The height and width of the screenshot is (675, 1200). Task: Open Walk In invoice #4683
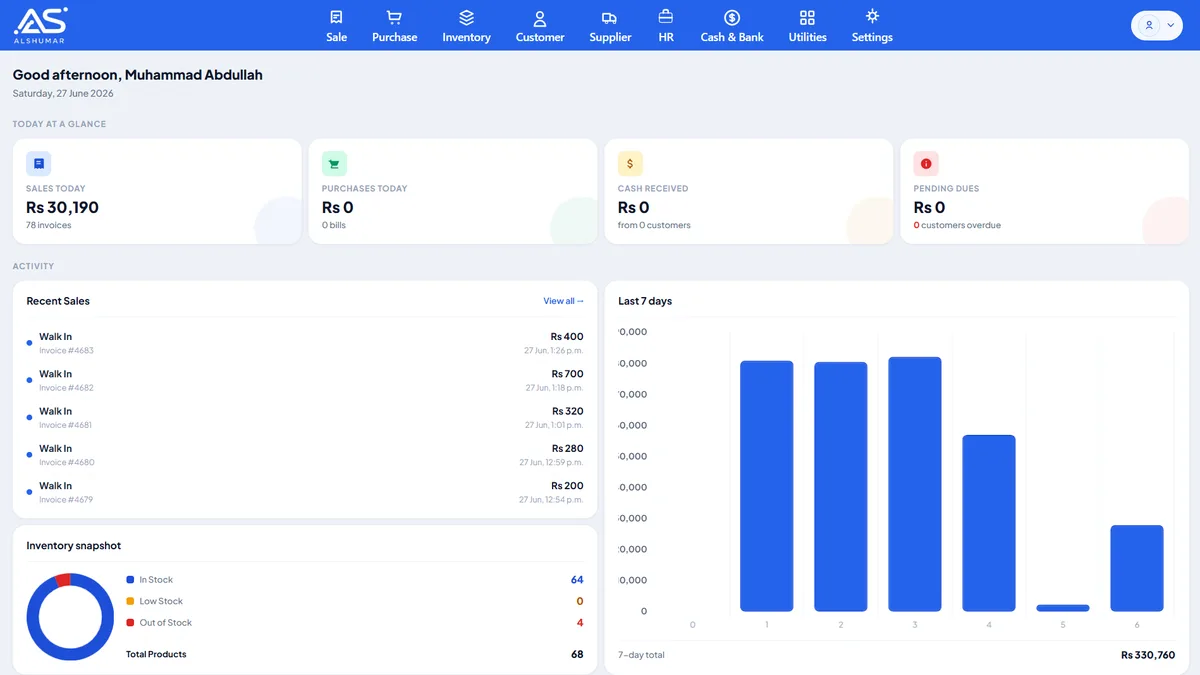click(305, 343)
